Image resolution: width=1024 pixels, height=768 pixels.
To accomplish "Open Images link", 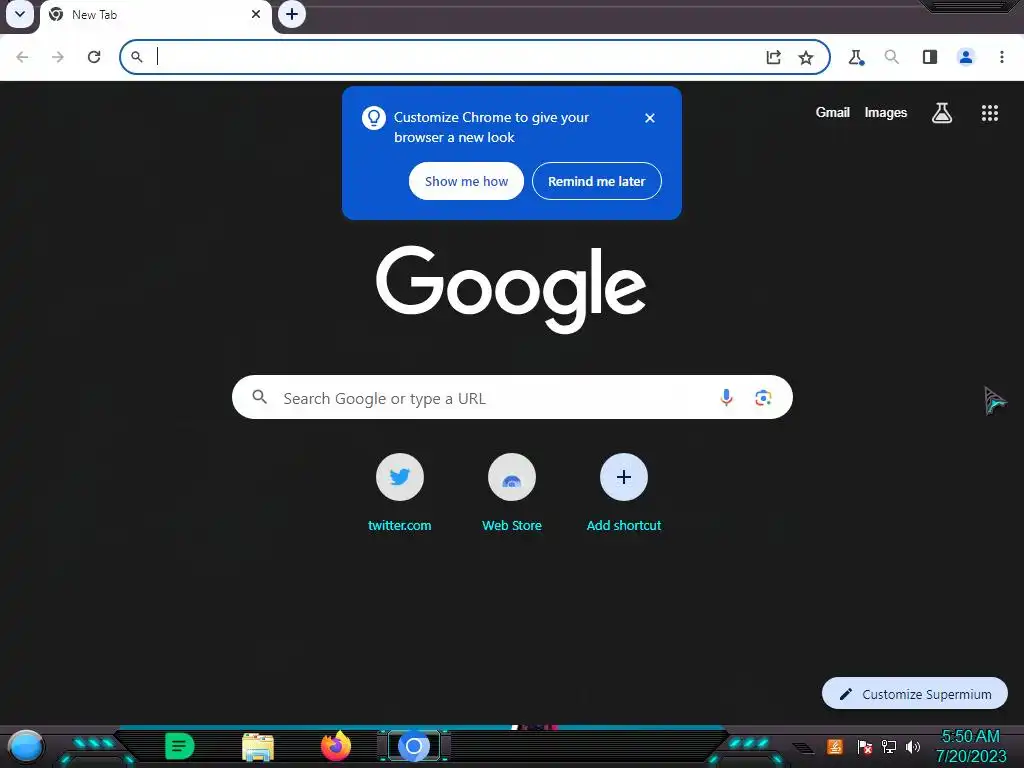I will click(x=886, y=112).
